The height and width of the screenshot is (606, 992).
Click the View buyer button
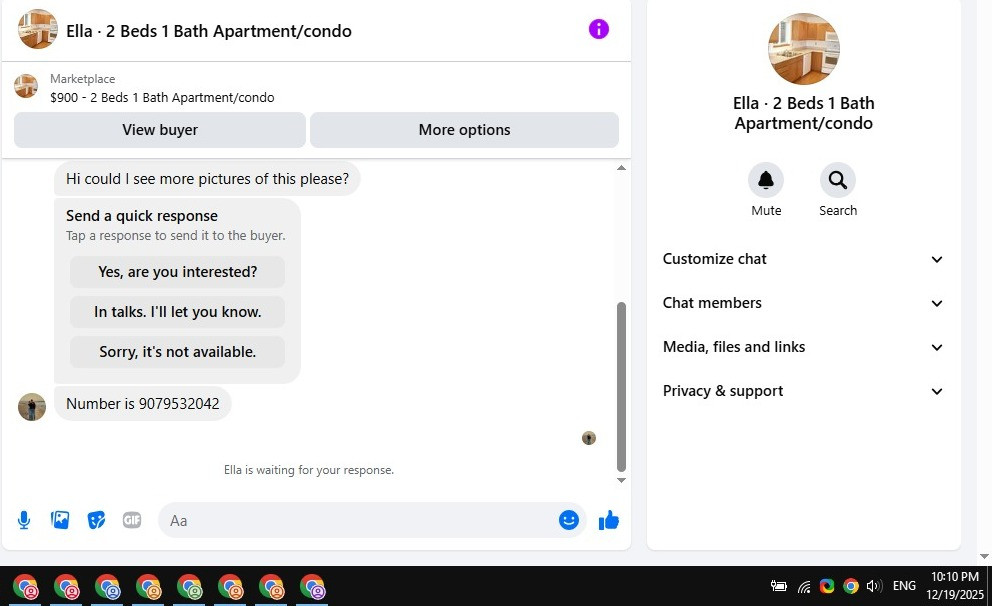point(160,130)
